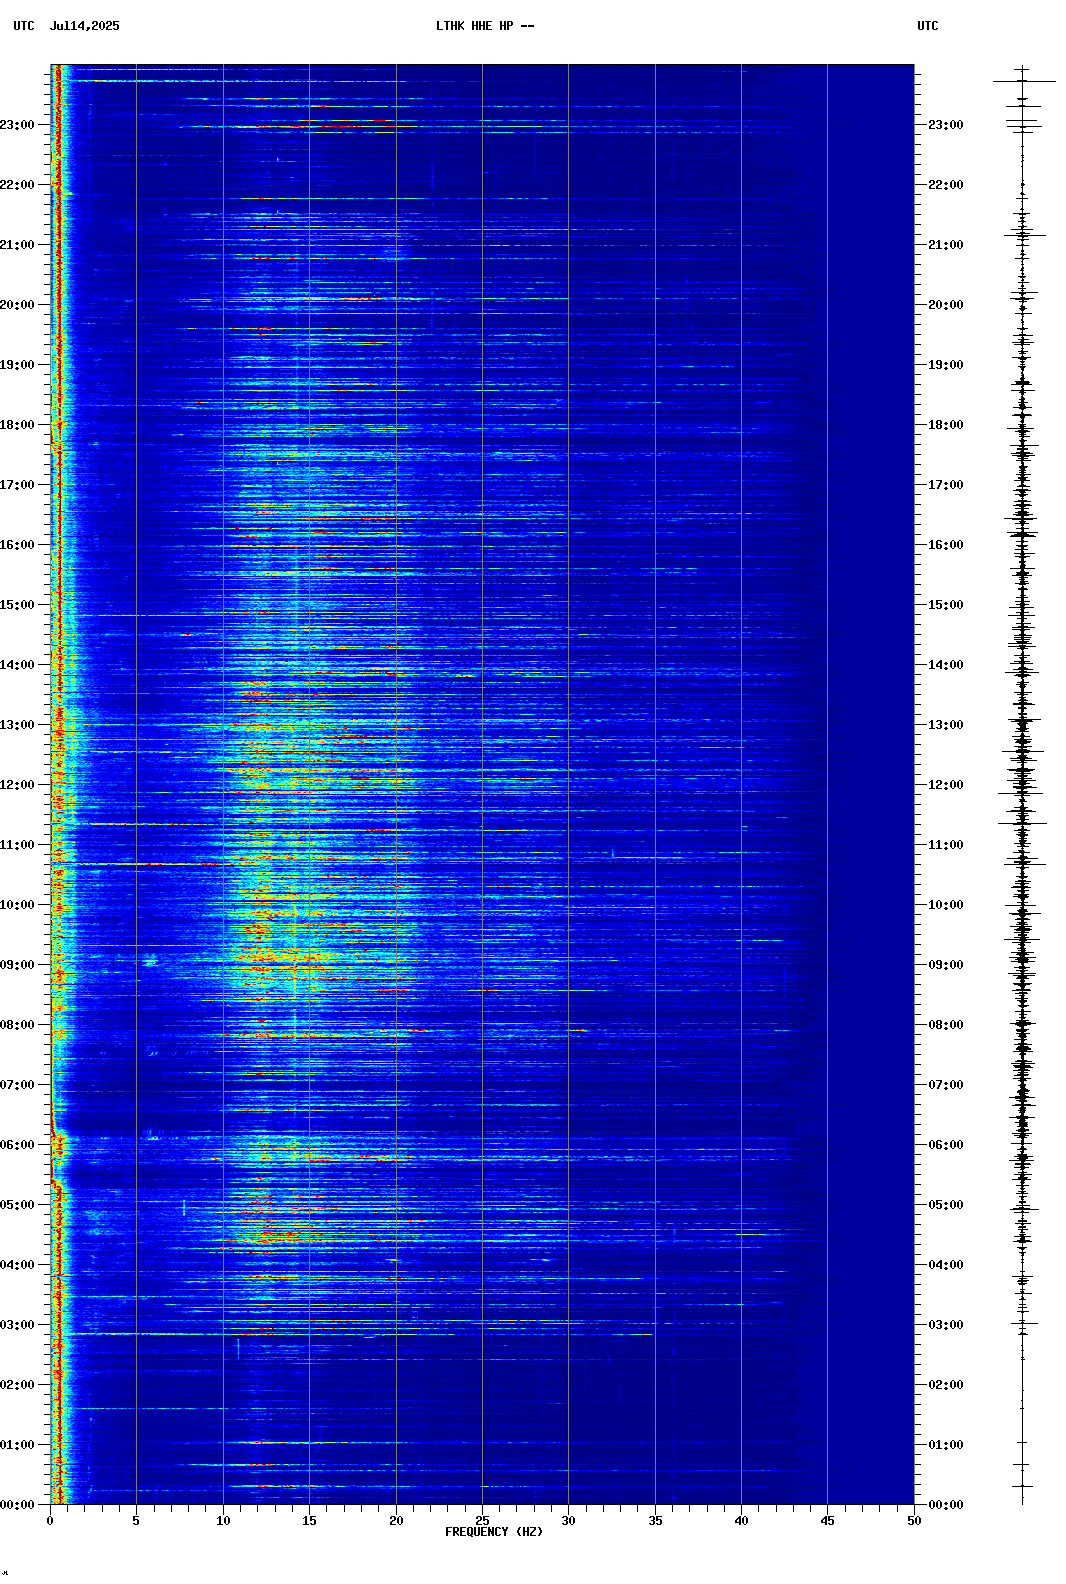Select '20:00' on the right time axis
This screenshot has height=1584, width=1066.
946,305
